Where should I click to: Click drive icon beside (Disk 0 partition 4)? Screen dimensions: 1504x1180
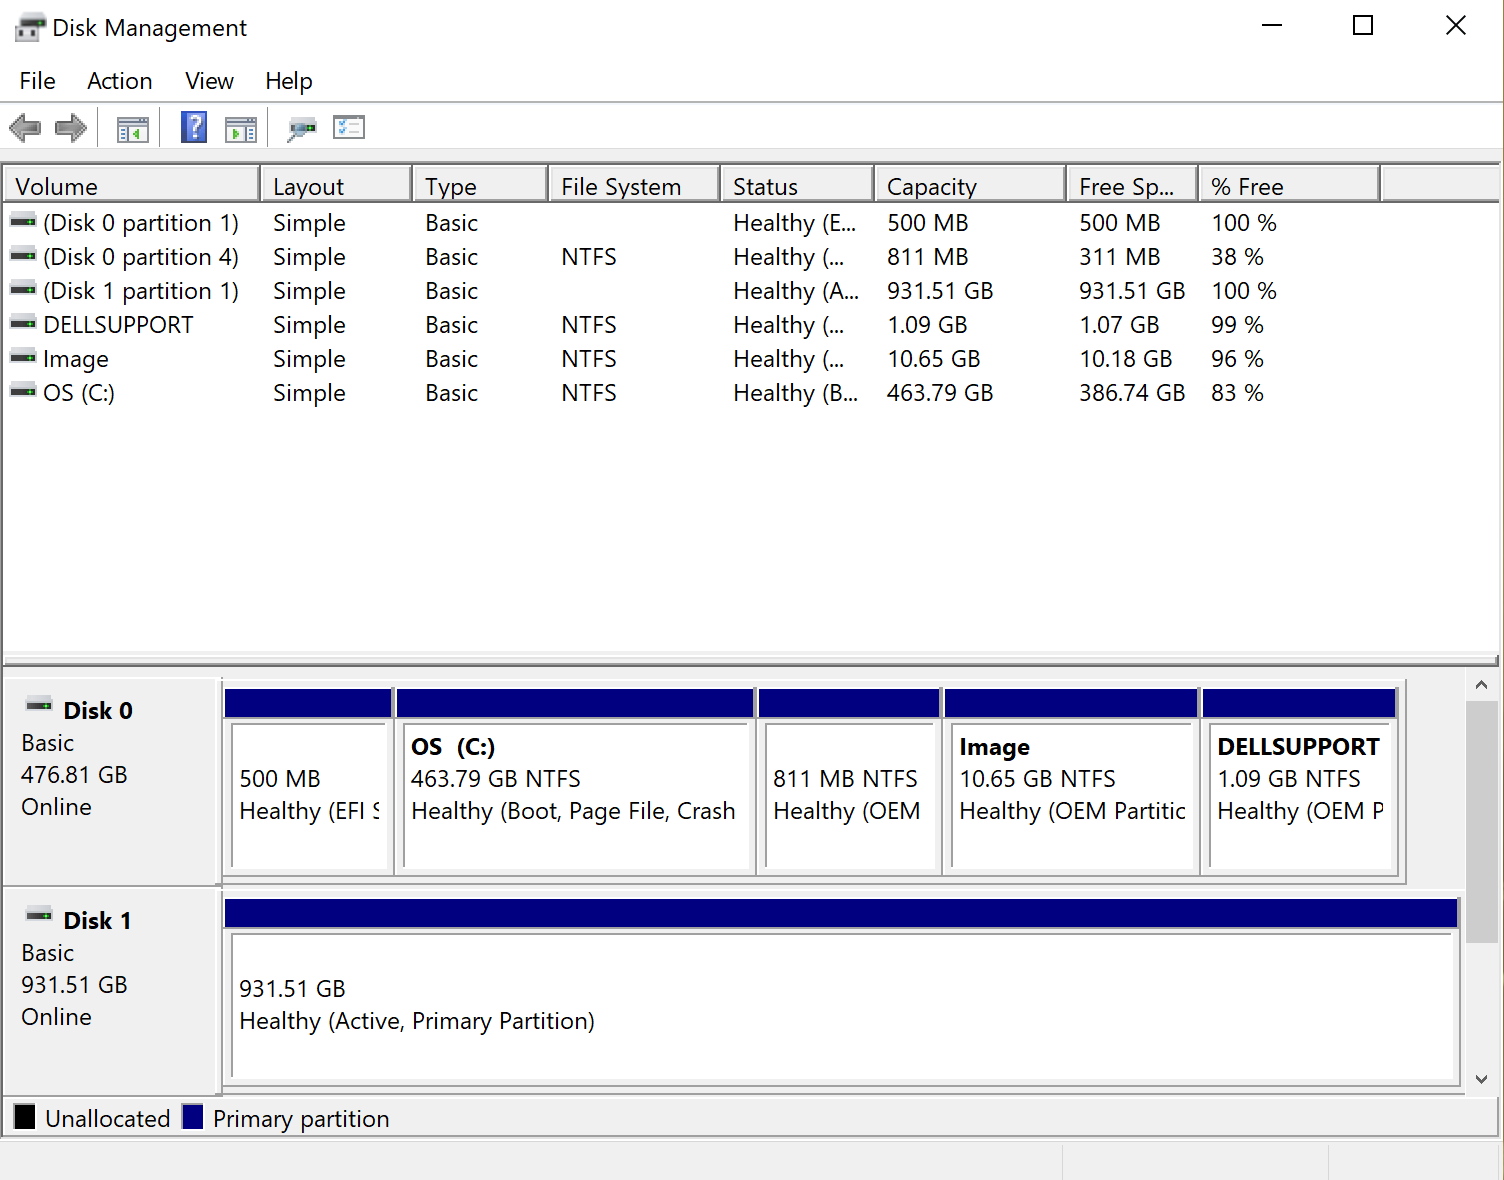(23, 256)
